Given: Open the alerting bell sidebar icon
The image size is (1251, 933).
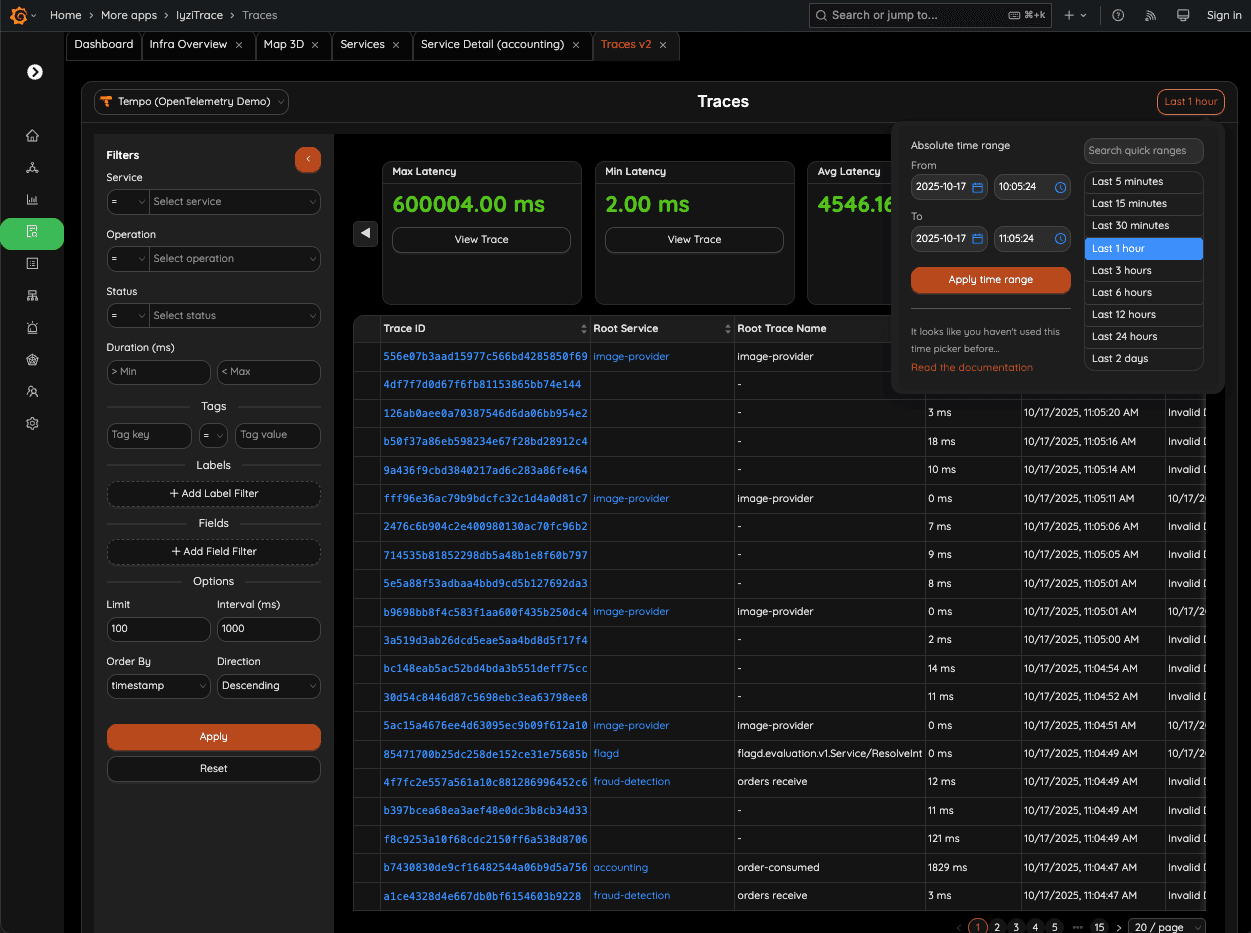Looking at the screenshot, I should pyautogui.click(x=32, y=328).
